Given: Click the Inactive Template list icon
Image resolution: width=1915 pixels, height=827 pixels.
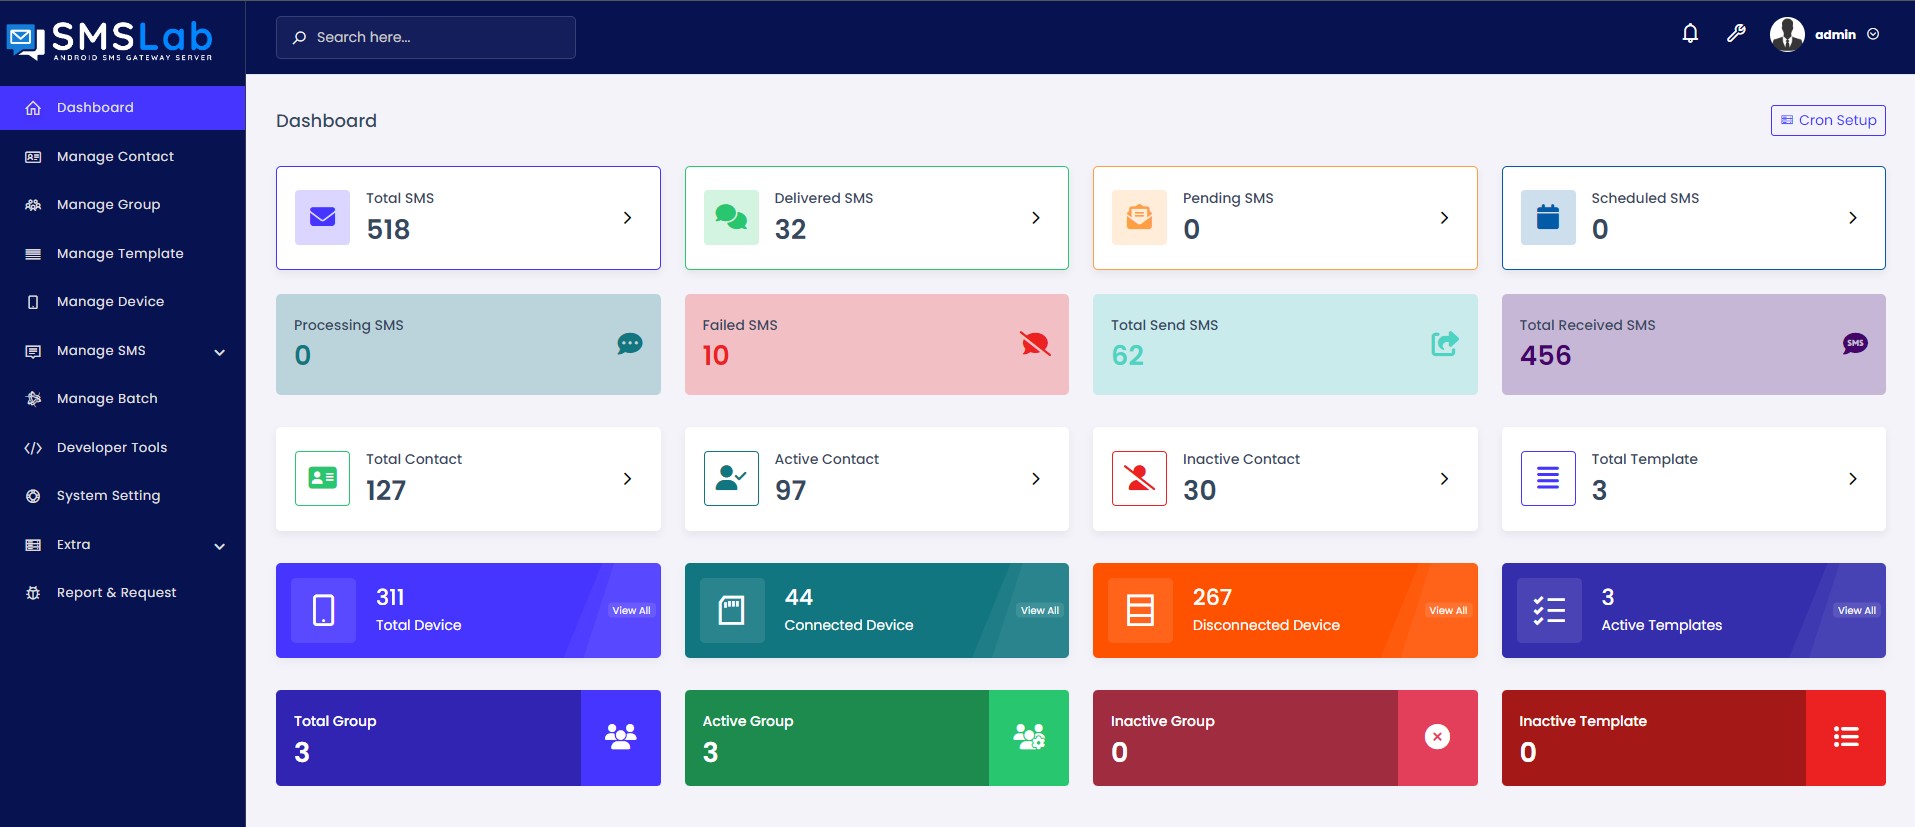Looking at the screenshot, I should 1845,738.
